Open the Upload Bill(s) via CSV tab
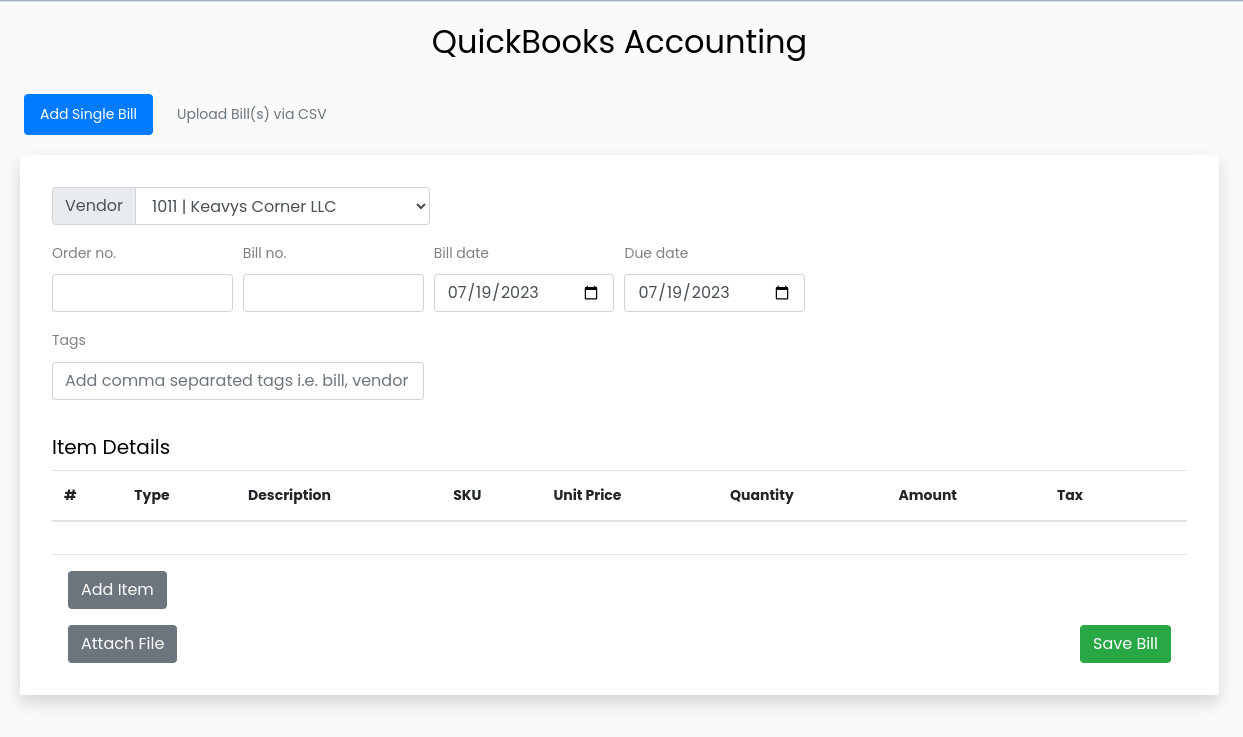 251,114
